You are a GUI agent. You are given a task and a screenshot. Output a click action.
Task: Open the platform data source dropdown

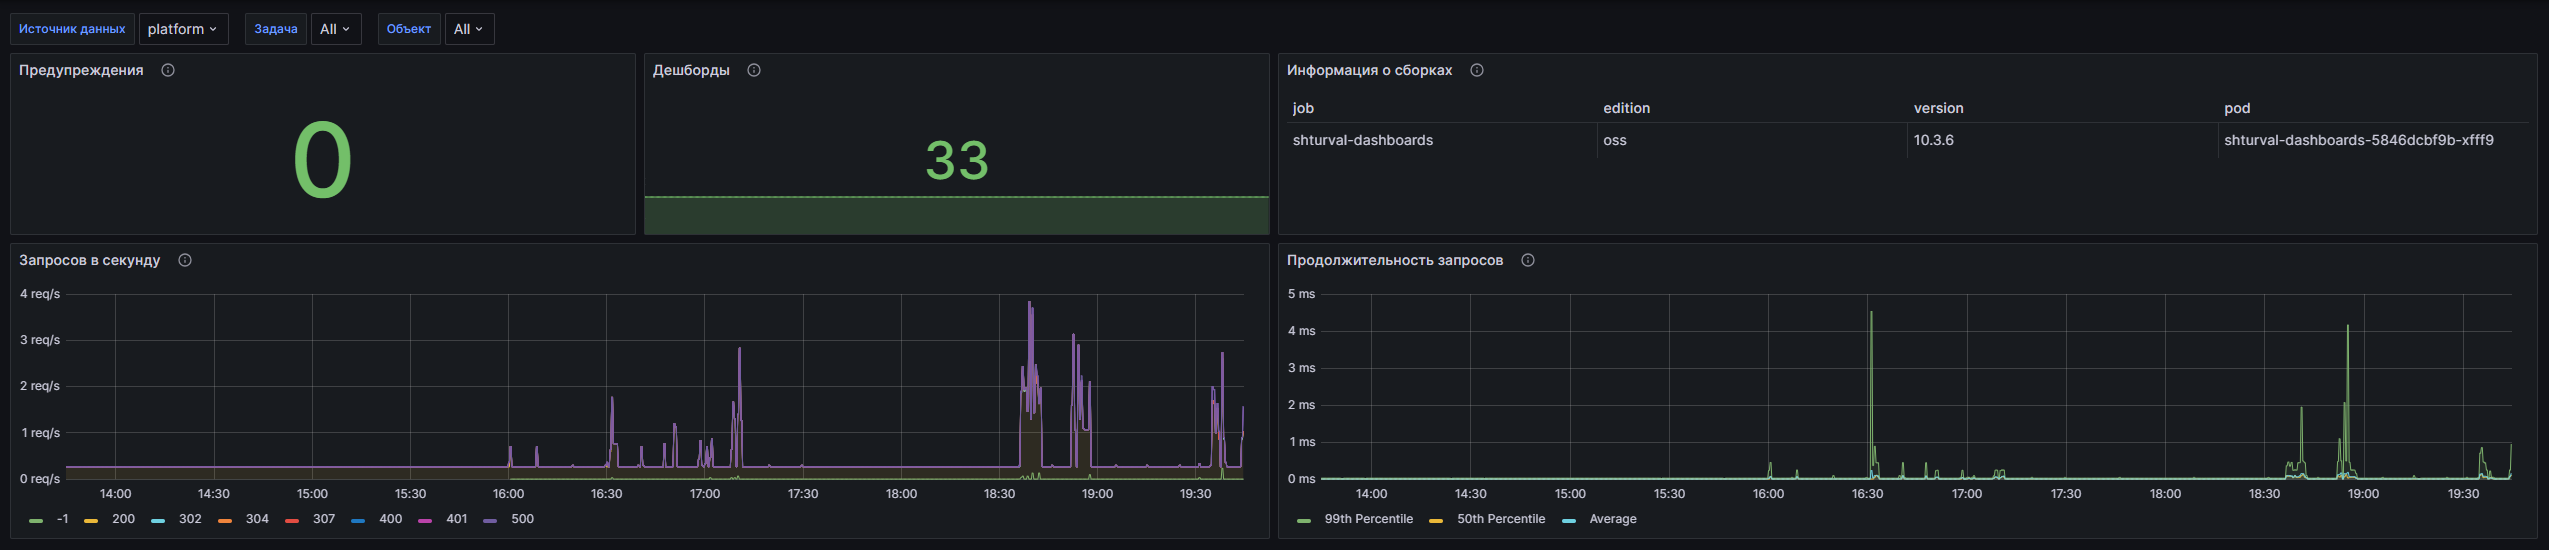(183, 29)
